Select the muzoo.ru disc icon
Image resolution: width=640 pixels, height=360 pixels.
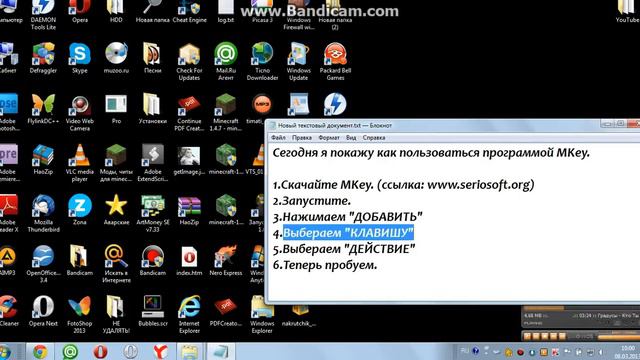click(x=116, y=58)
